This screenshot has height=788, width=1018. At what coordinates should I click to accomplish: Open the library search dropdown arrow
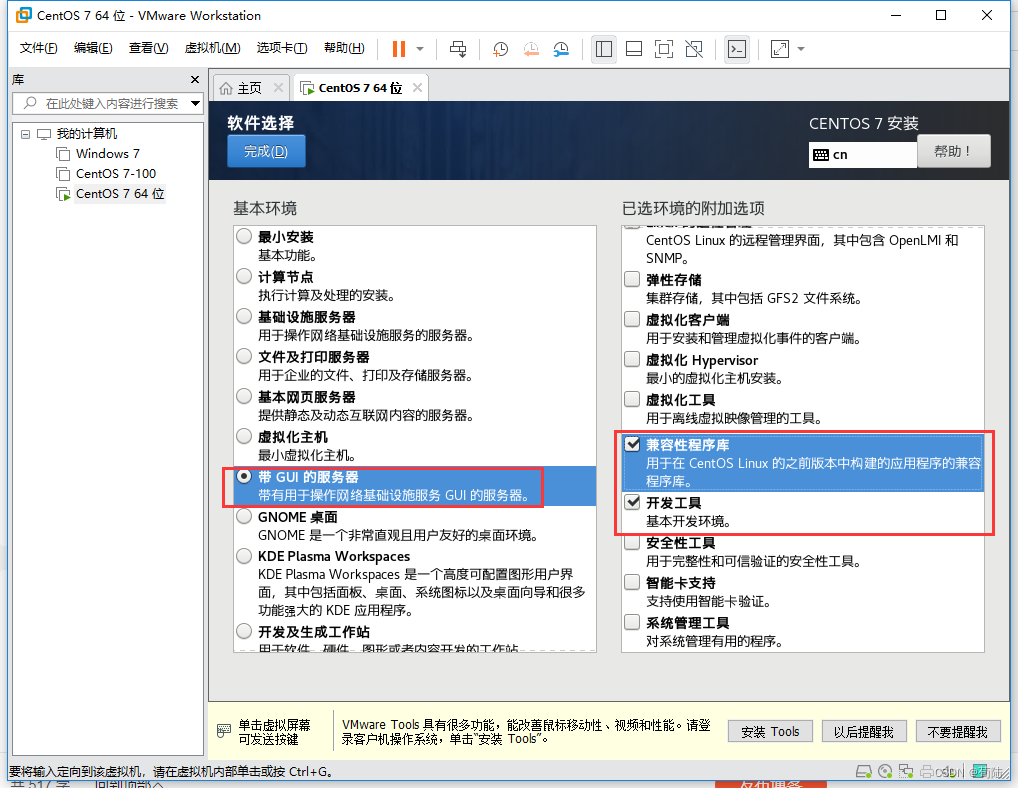pos(195,103)
